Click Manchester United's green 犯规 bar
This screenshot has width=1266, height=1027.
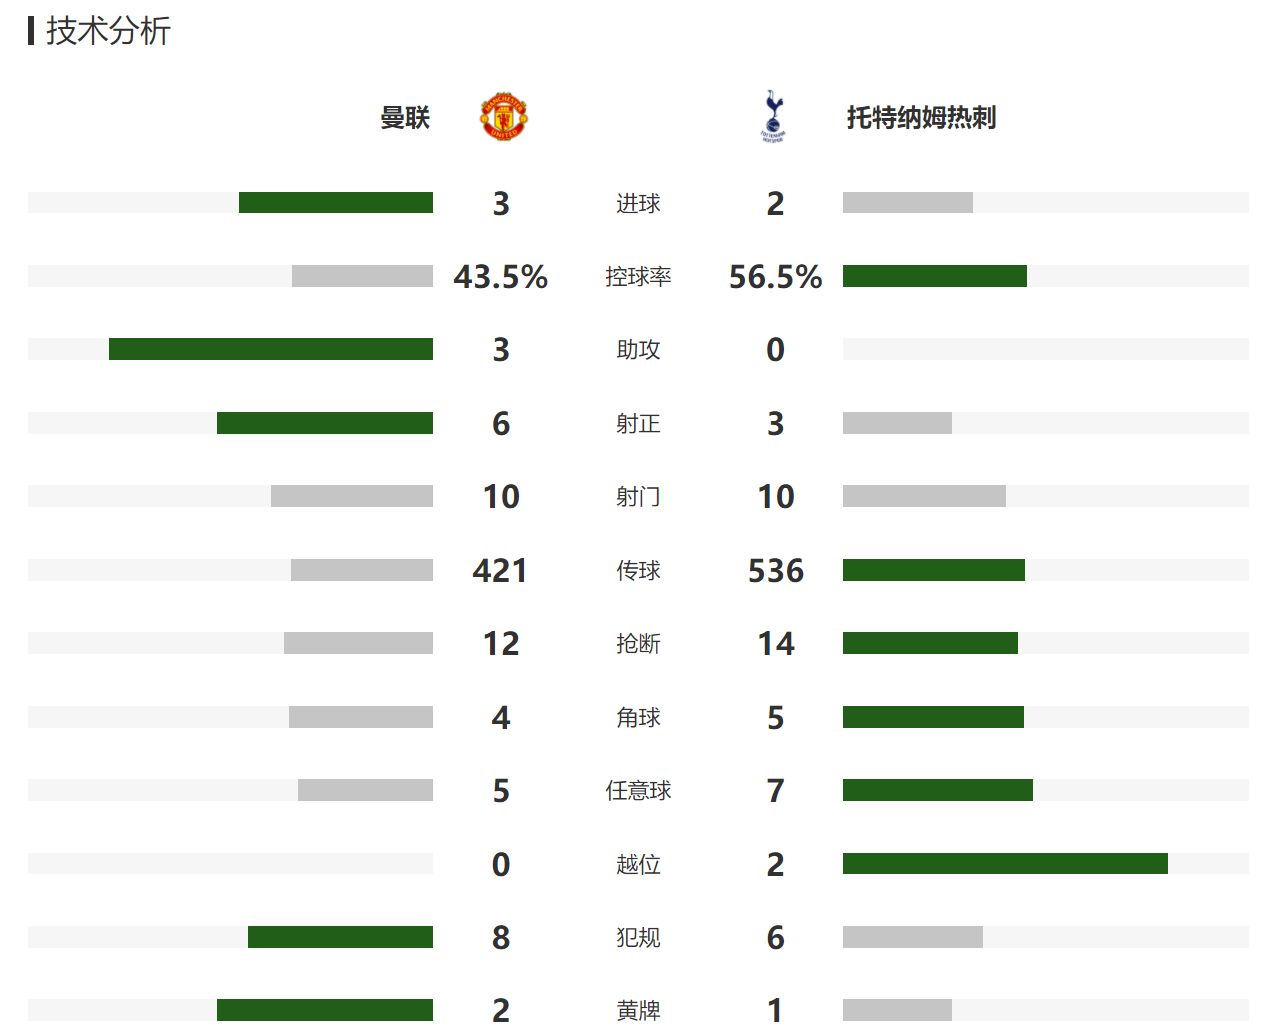click(340, 937)
